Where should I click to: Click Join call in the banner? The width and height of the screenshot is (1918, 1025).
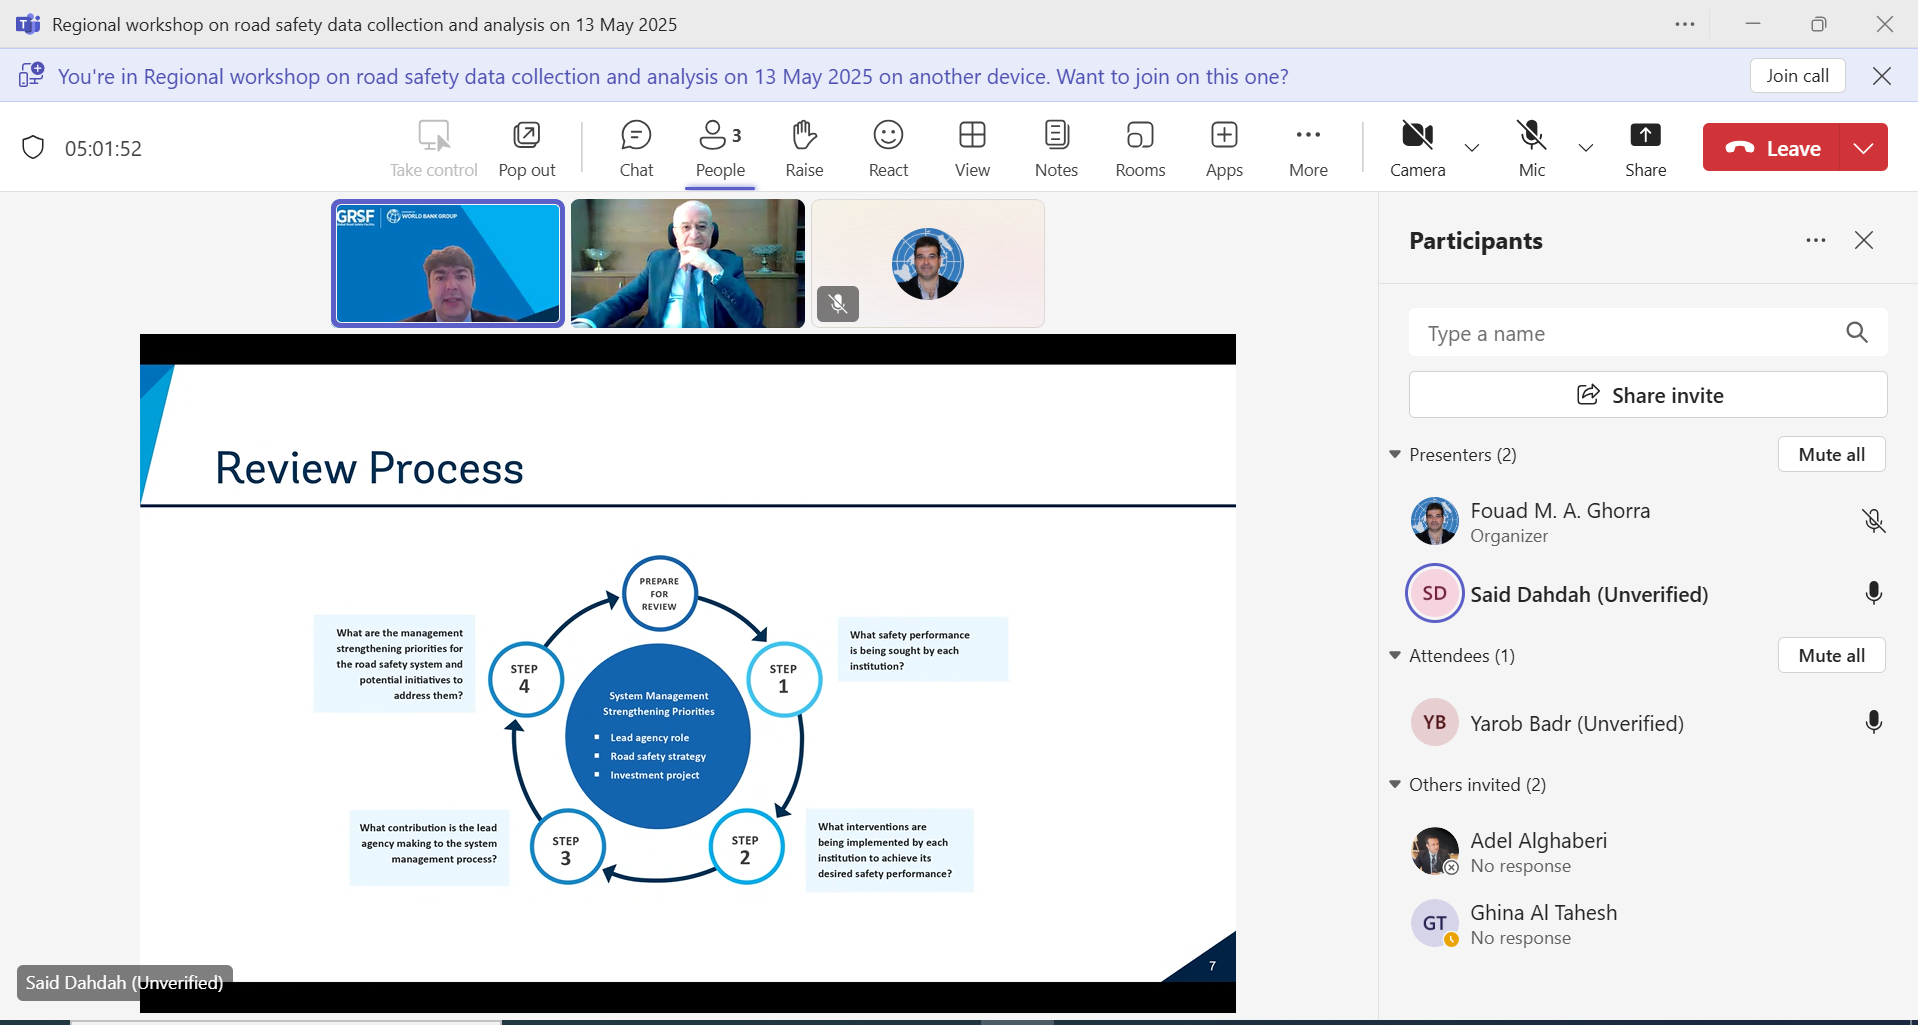(1797, 76)
